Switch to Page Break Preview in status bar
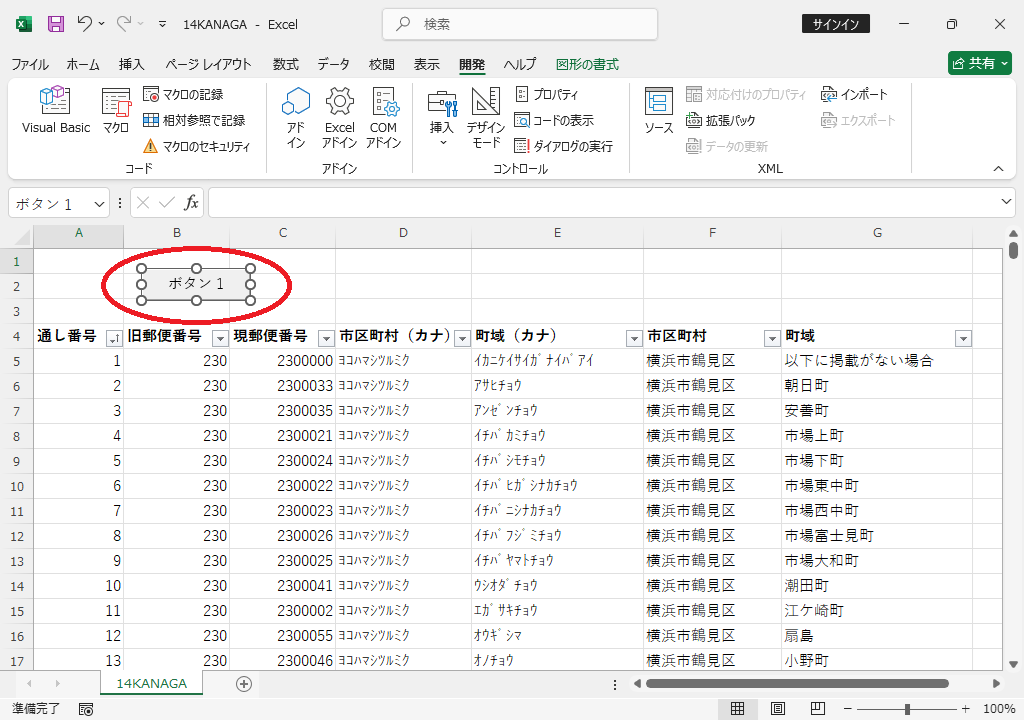The height and width of the screenshot is (720, 1024). click(x=817, y=708)
